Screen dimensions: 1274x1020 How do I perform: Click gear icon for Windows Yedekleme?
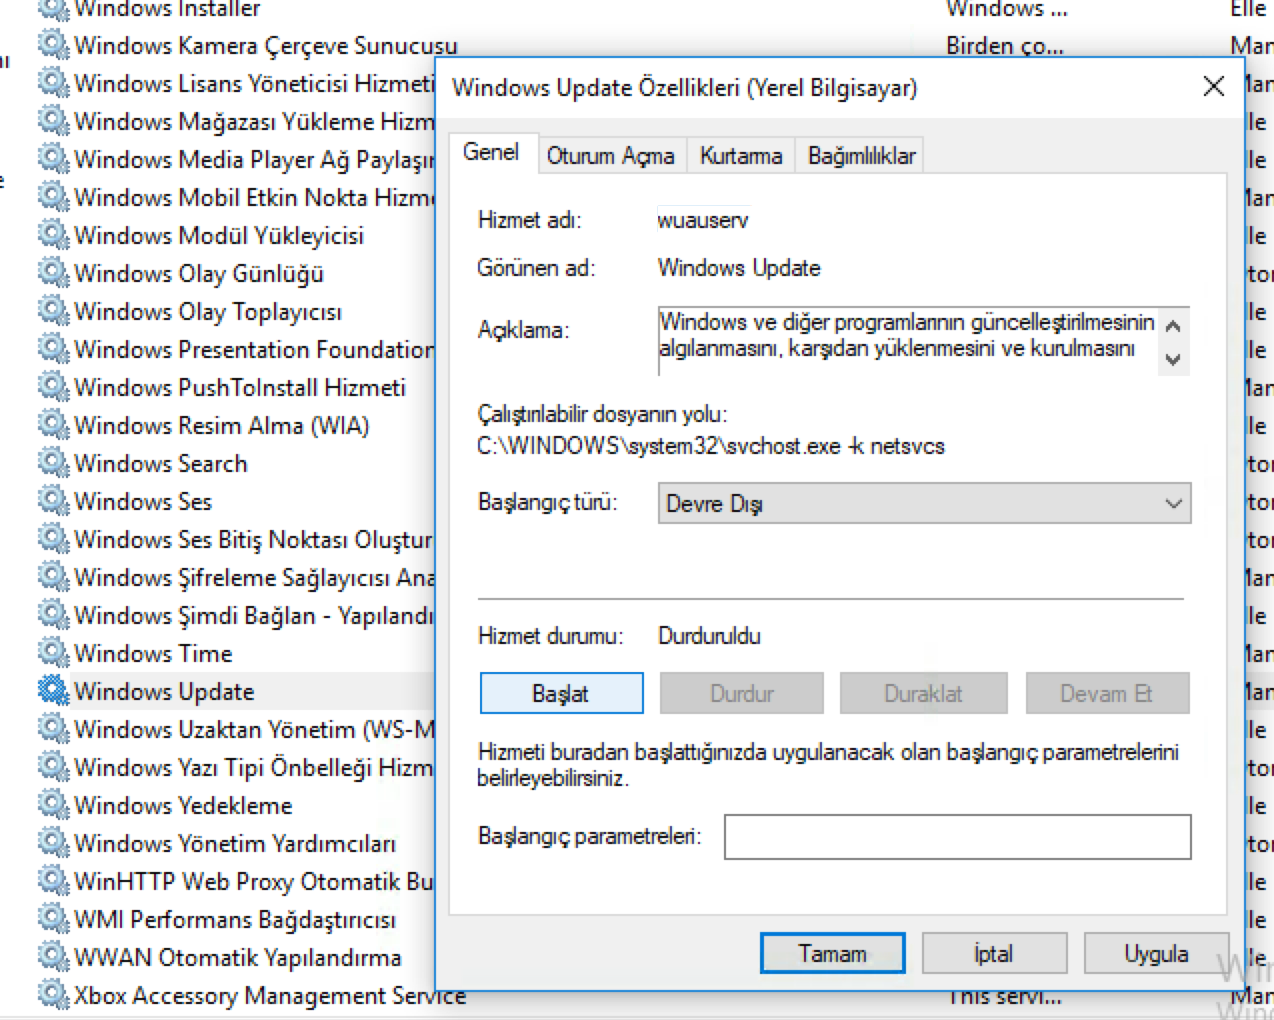(53, 805)
